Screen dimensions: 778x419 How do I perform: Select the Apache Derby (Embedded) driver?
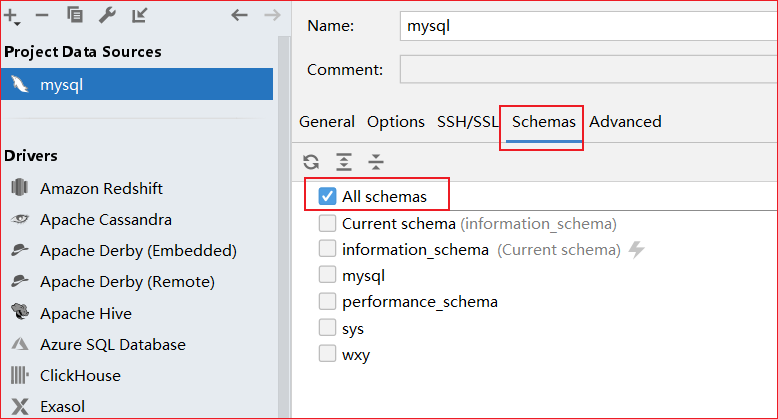pos(137,251)
